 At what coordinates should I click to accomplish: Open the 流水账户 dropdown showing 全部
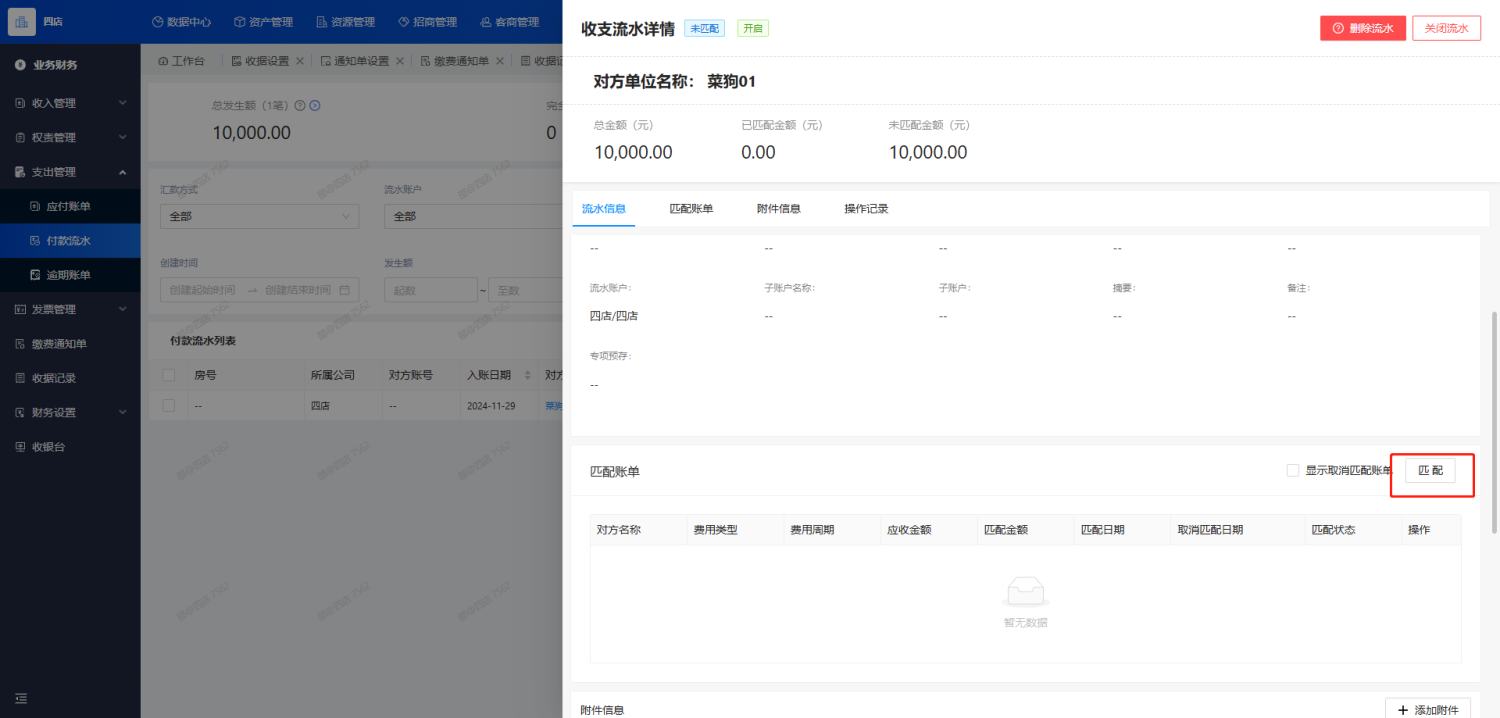tap(473, 216)
